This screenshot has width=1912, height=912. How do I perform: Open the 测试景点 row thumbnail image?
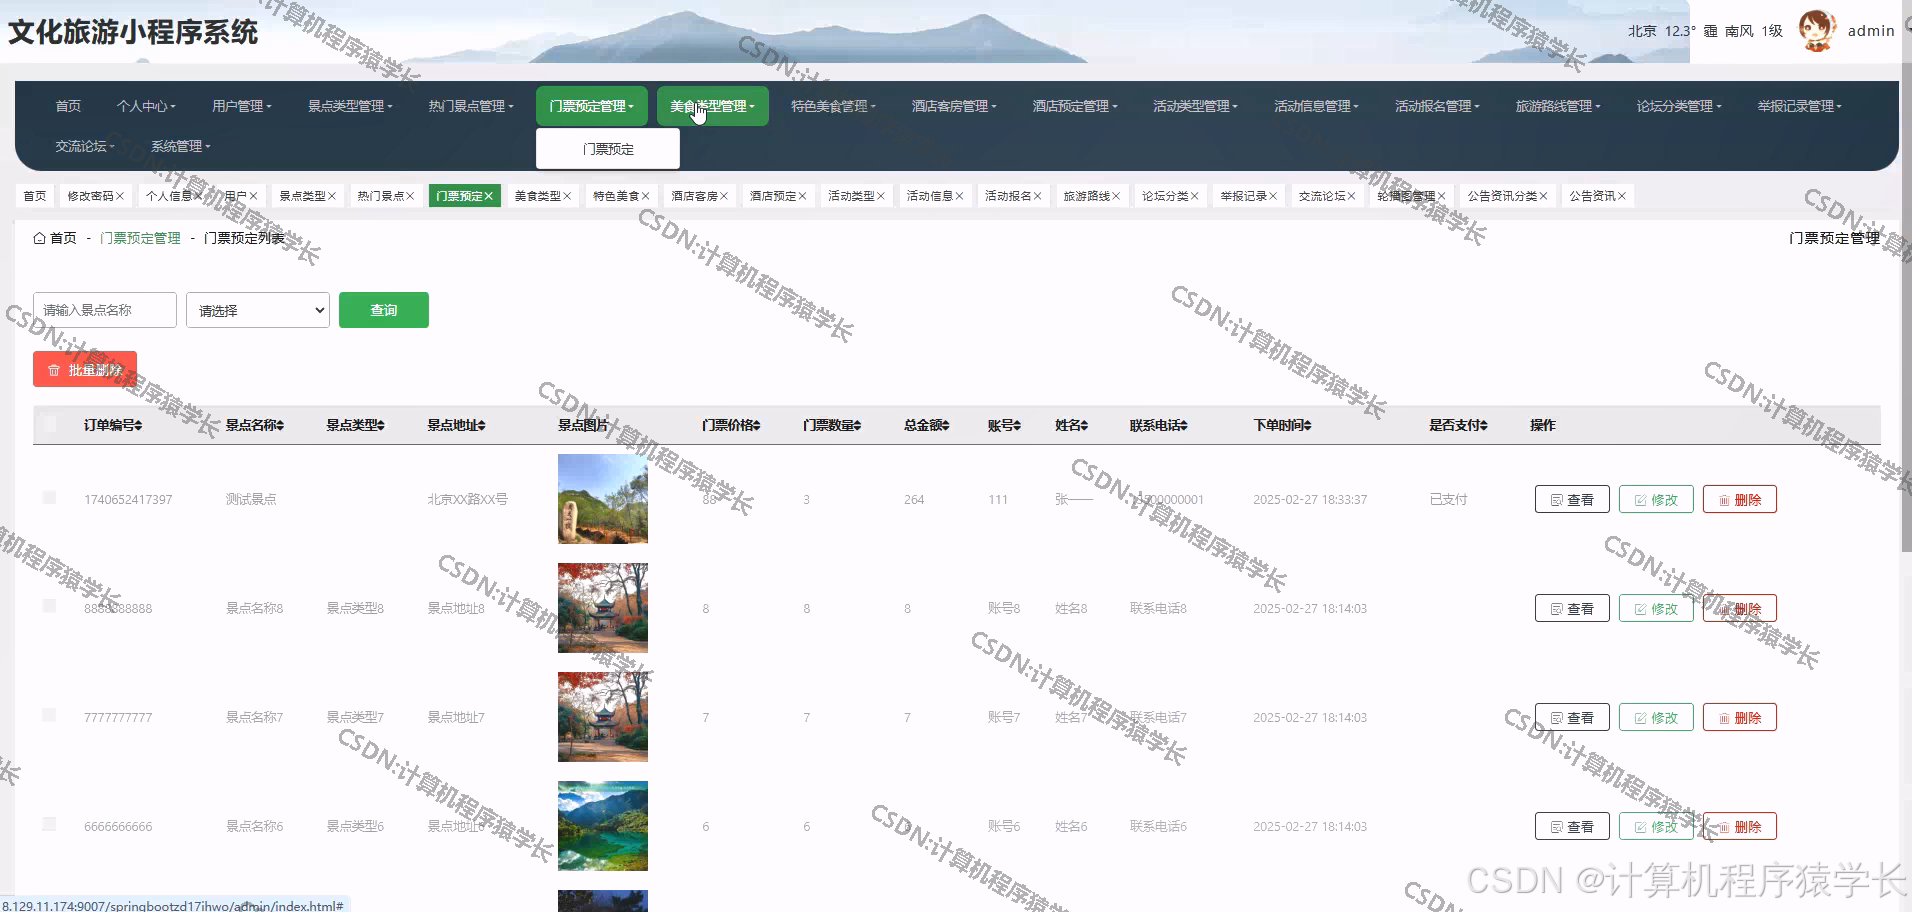click(x=603, y=499)
